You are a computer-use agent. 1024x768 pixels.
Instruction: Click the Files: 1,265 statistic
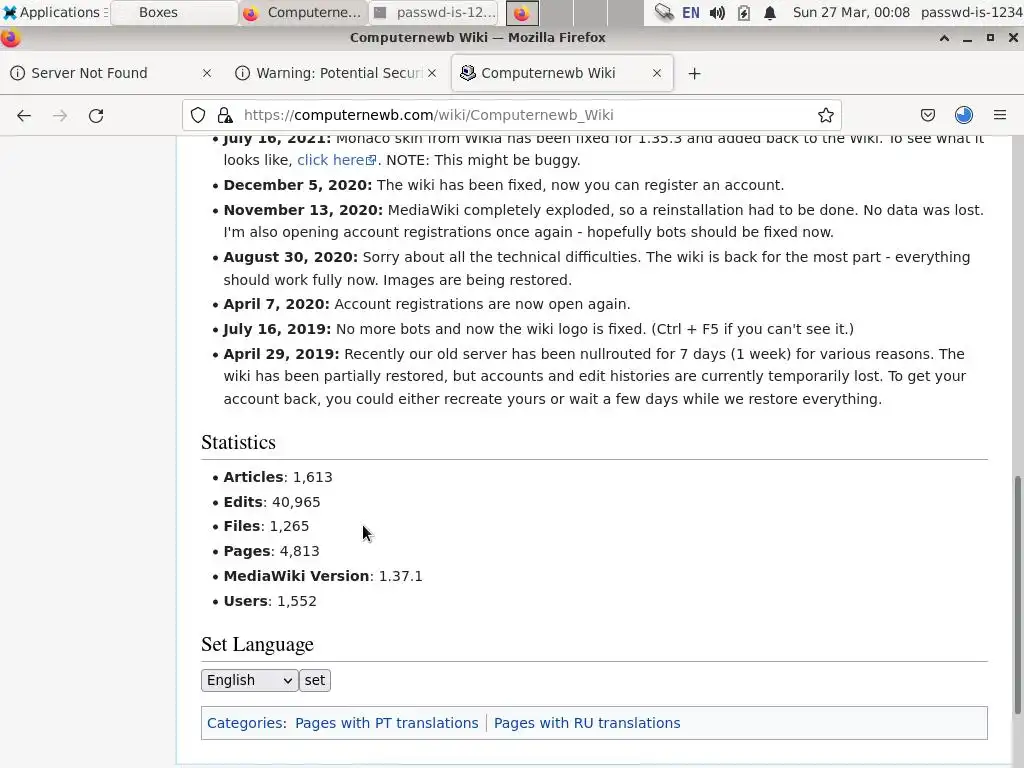266,526
